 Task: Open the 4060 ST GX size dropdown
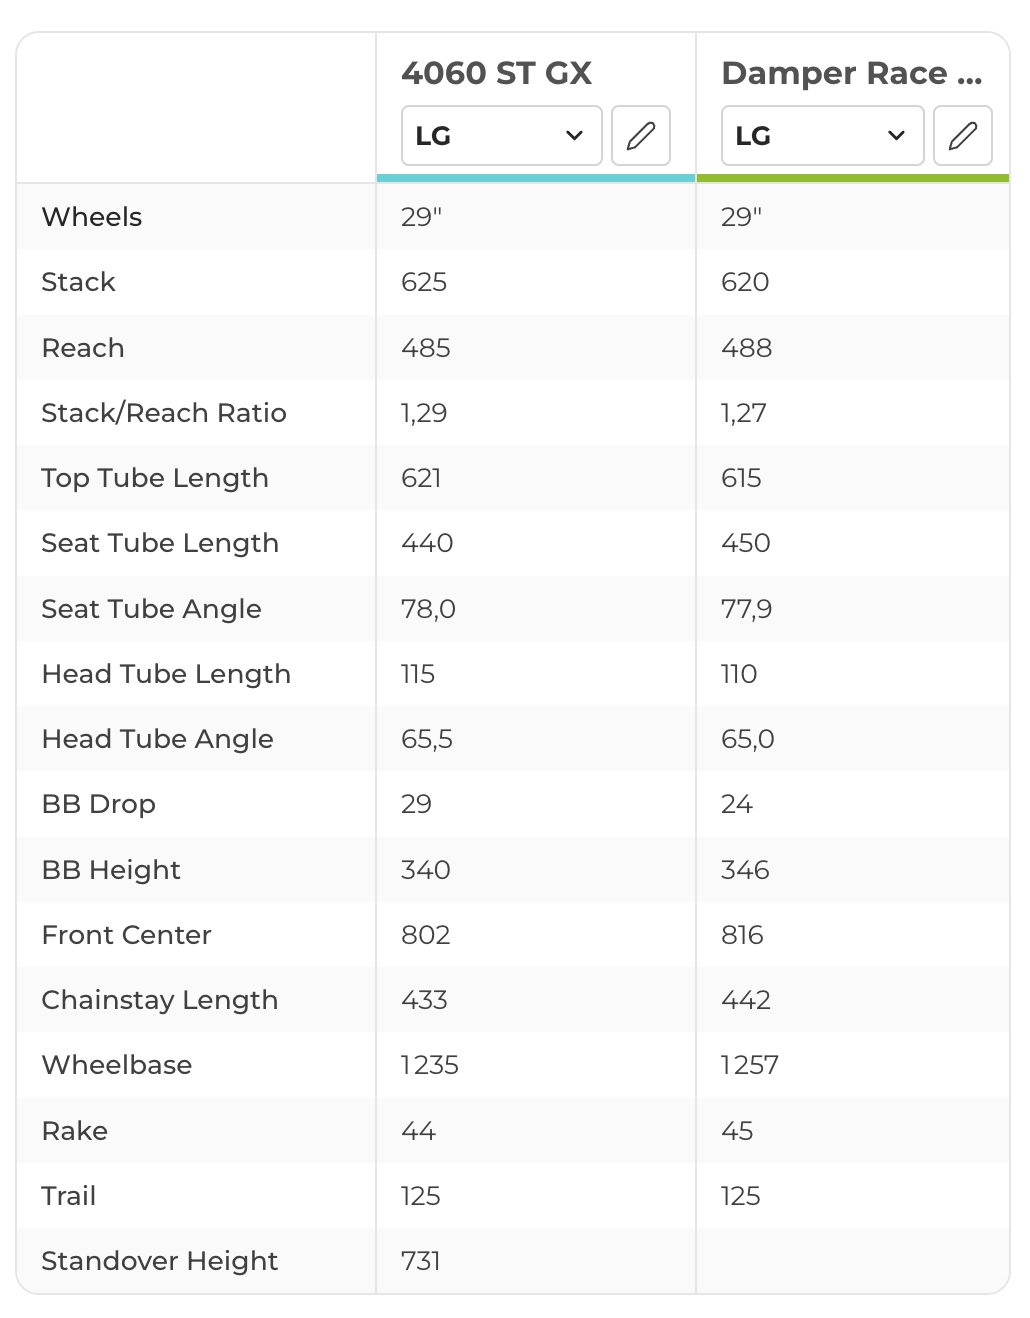pos(501,136)
